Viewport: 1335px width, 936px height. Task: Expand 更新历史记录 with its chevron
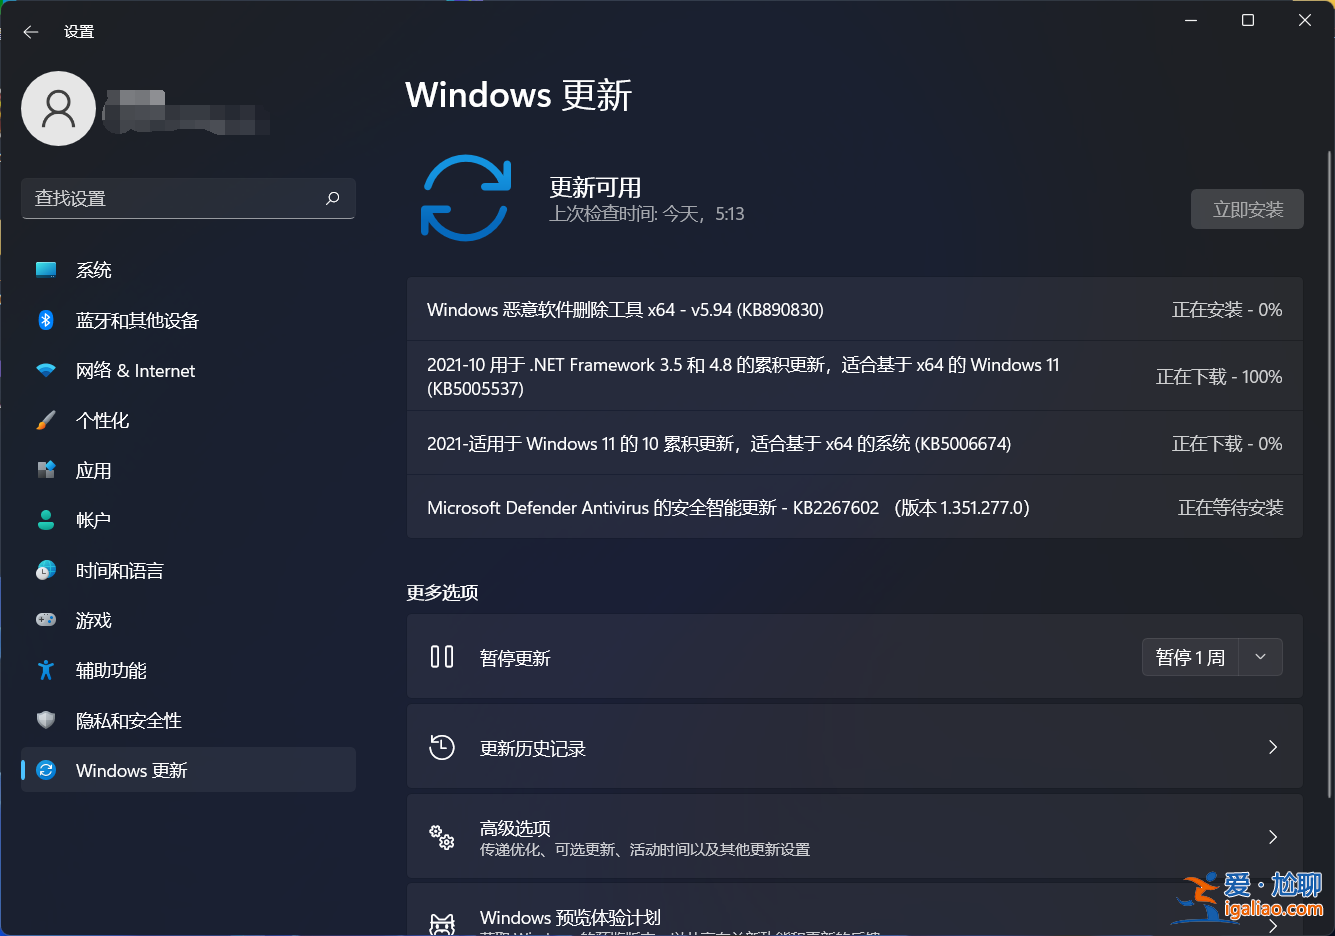(1272, 747)
